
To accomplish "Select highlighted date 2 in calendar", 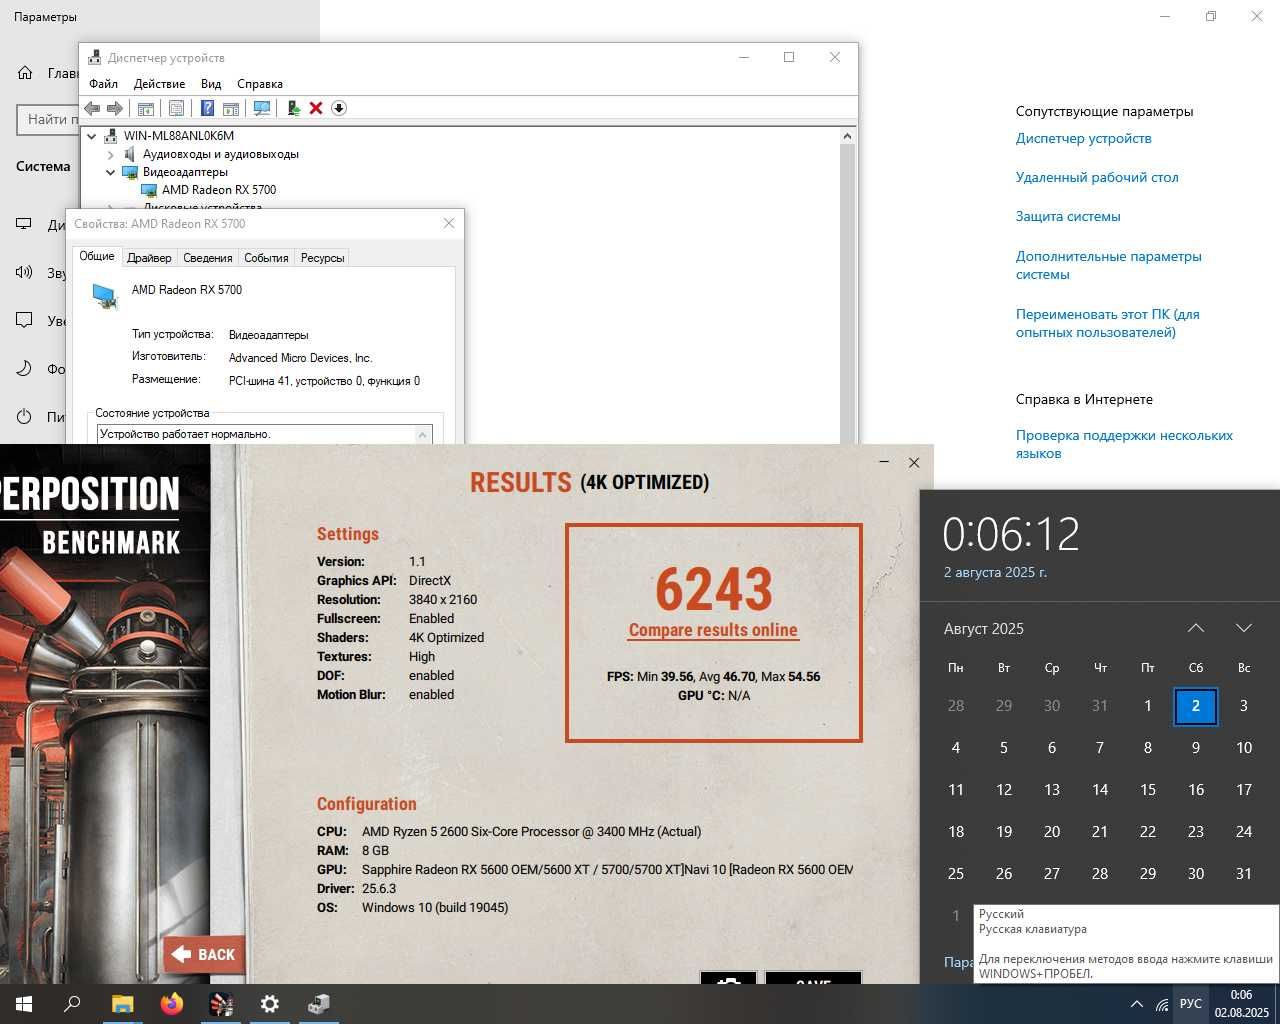I will [1196, 706].
